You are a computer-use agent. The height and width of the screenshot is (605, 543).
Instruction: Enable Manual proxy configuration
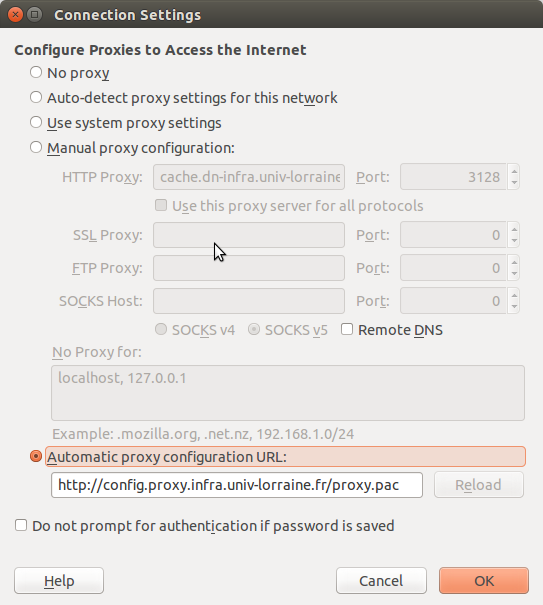tap(36, 147)
